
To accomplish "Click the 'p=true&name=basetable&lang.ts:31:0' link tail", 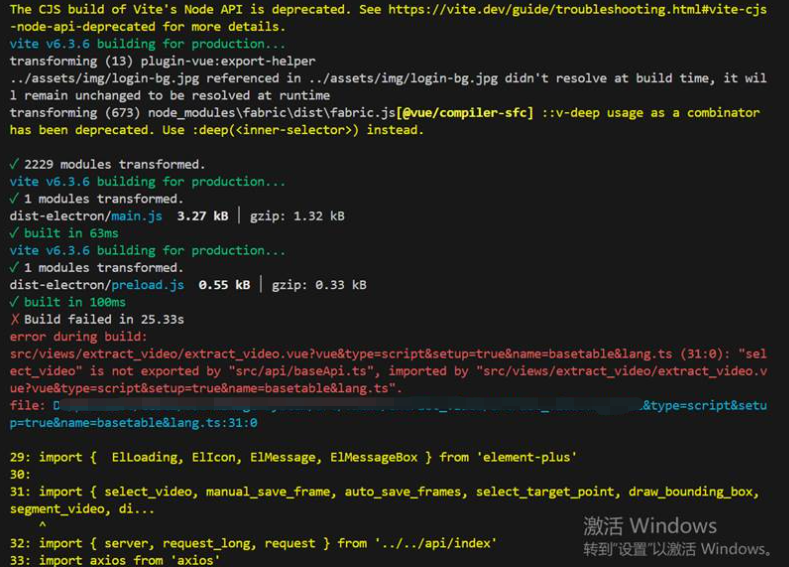I will click(133, 423).
